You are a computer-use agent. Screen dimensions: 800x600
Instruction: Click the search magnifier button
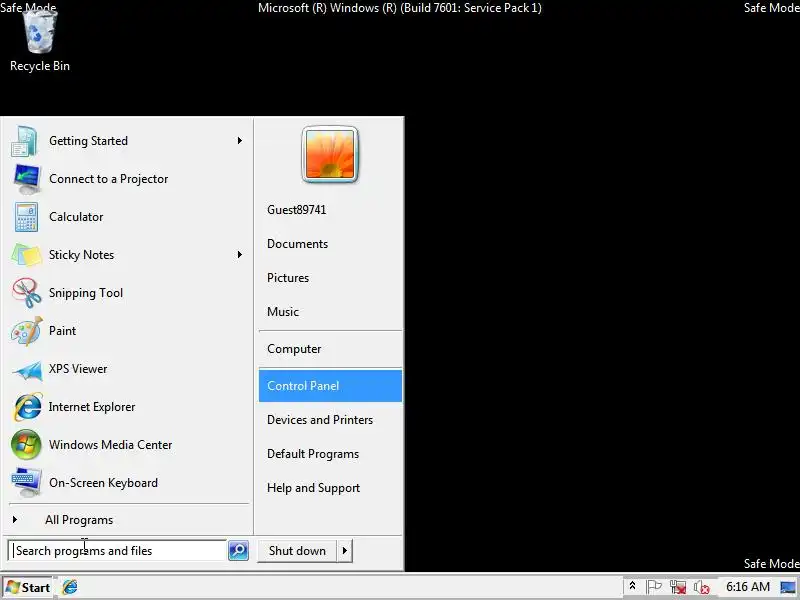pyautogui.click(x=238, y=551)
